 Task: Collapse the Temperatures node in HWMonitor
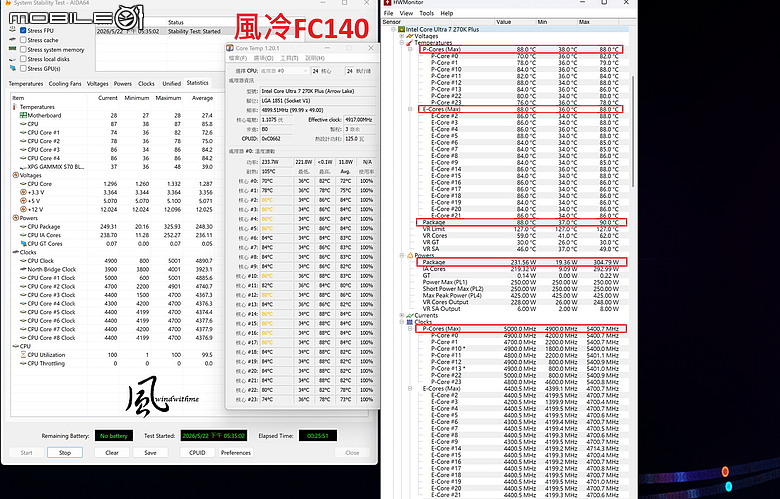pyautogui.click(x=402, y=43)
